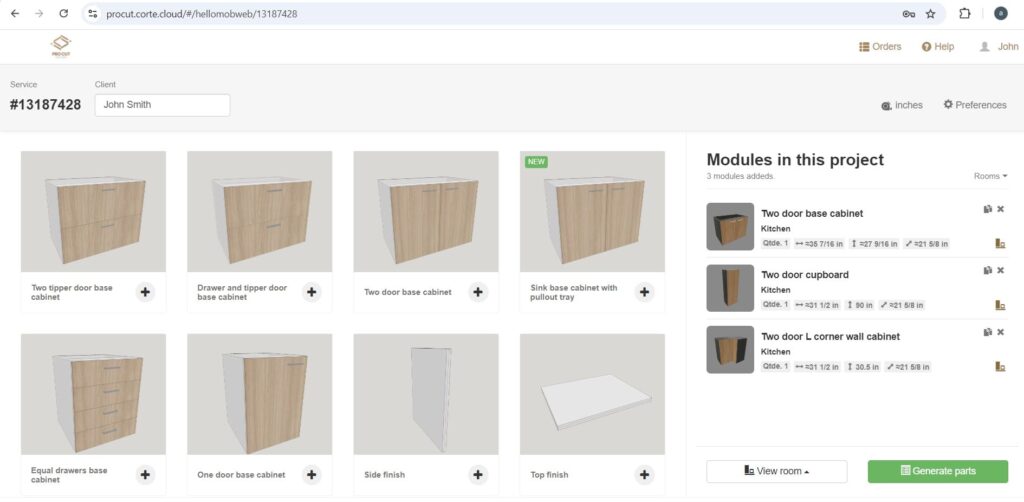Open the Help menu item

click(x=938, y=47)
